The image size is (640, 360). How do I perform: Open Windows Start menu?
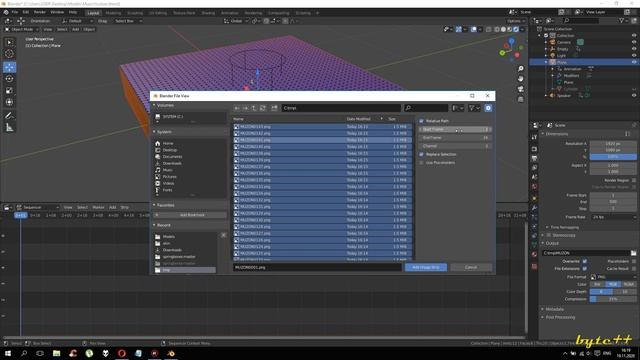[8, 353]
